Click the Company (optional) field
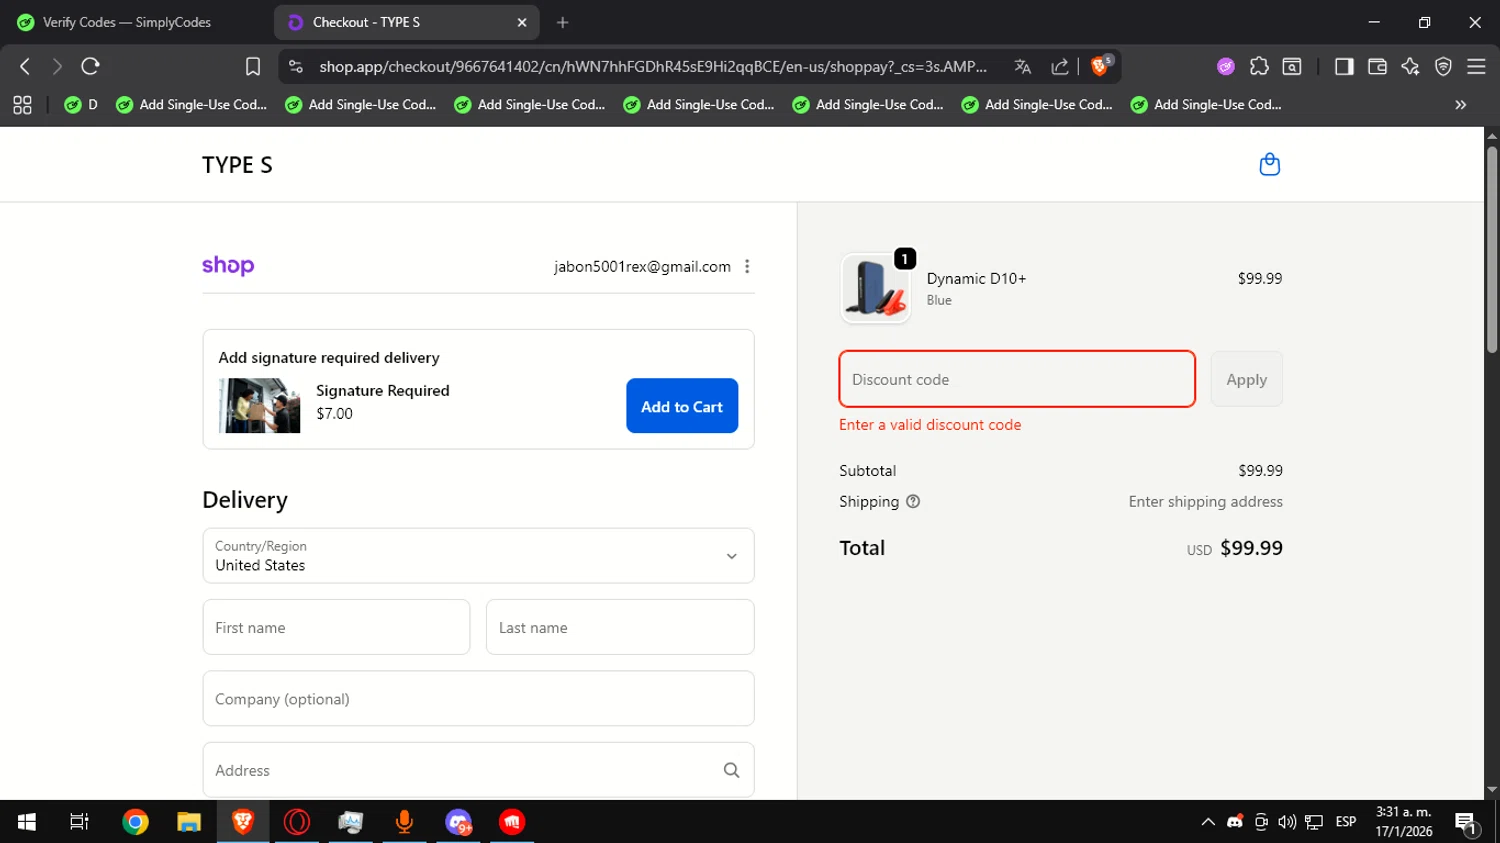 478,699
